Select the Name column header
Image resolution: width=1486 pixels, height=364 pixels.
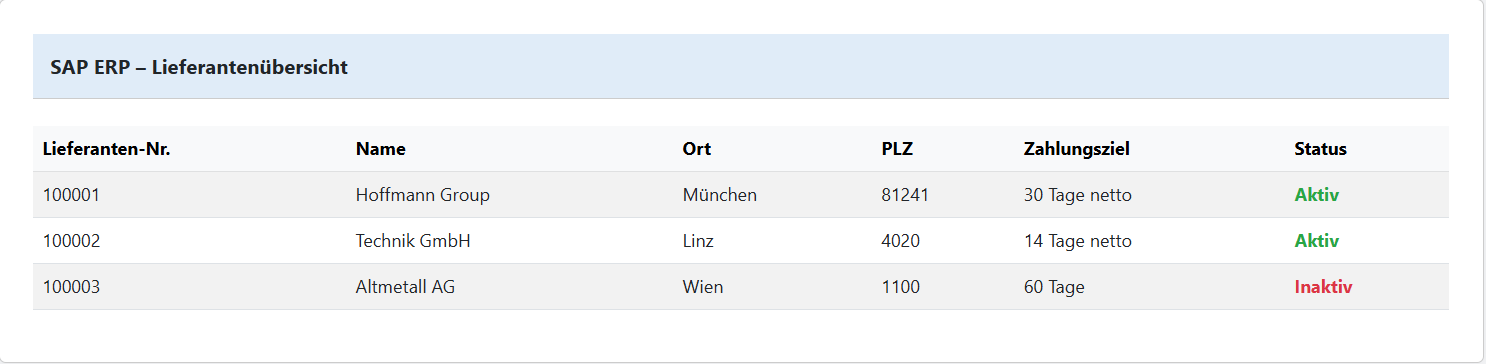(x=381, y=149)
